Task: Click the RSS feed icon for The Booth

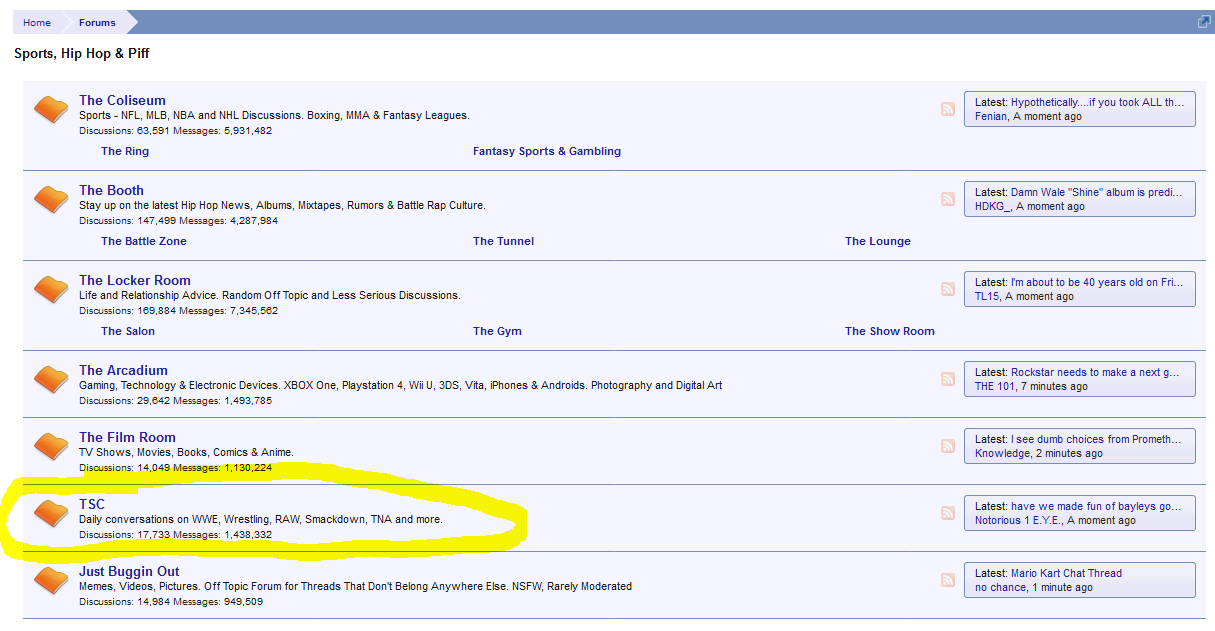Action: tap(947, 199)
